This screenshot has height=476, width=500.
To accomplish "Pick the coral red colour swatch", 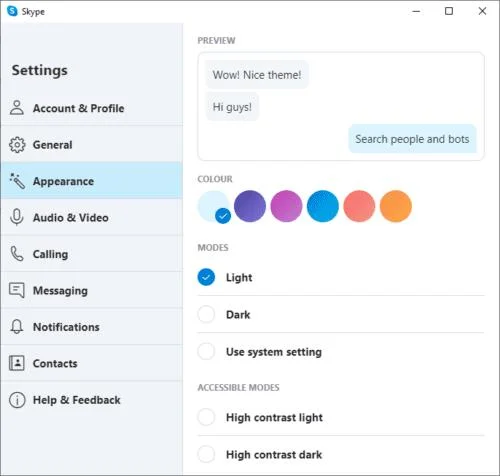I will pyautogui.click(x=359, y=206).
